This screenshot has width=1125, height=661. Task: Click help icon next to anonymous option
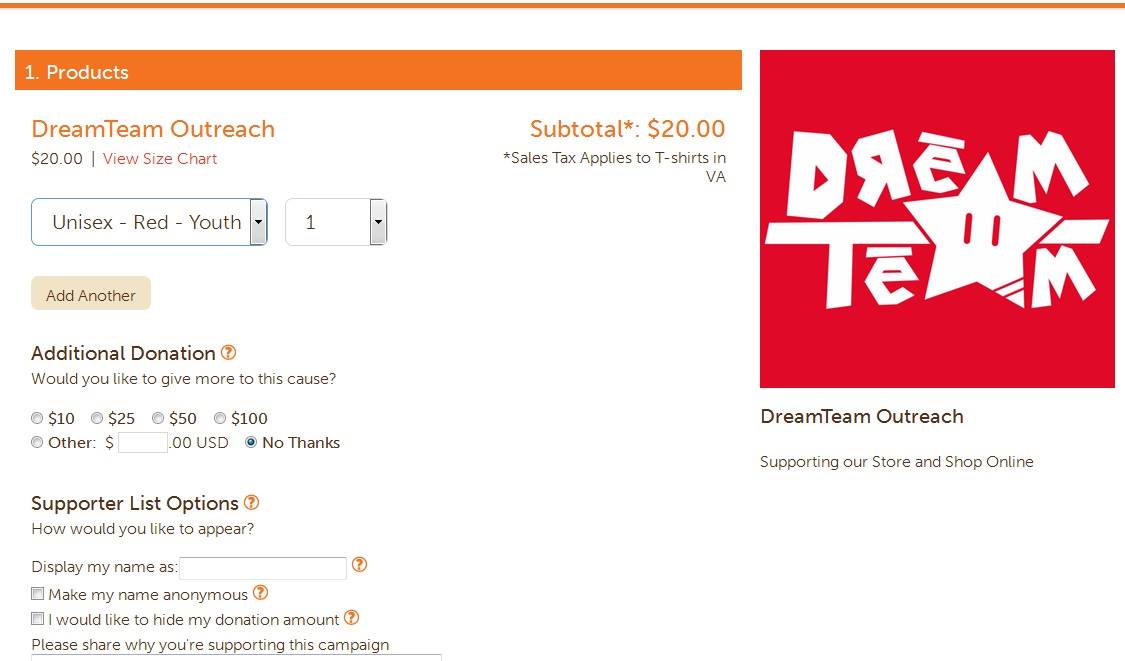click(260, 593)
